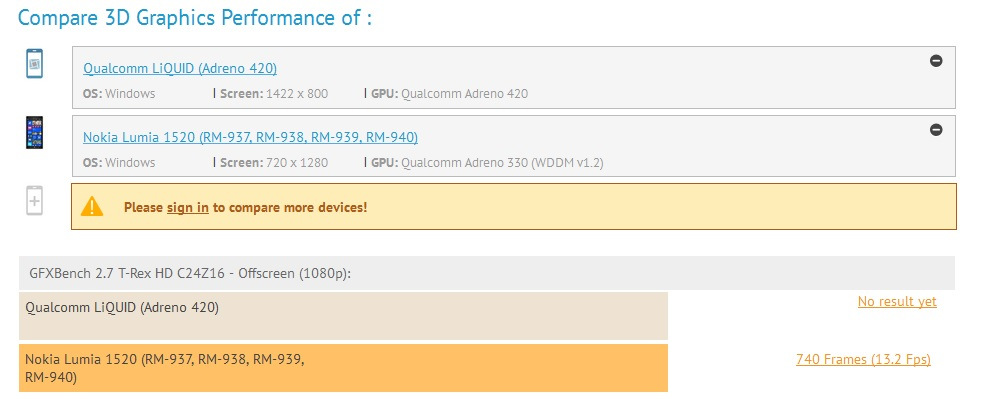
Task: Click the Qualcomm LiQUID beige result bar
Action: [x=343, y=316]
